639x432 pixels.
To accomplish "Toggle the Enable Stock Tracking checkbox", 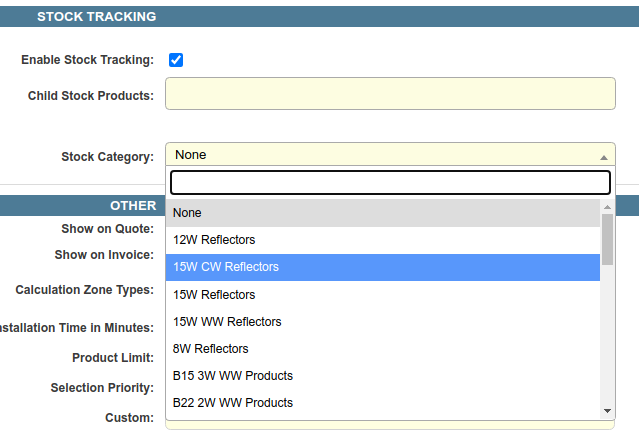I will tap(176, 60).
